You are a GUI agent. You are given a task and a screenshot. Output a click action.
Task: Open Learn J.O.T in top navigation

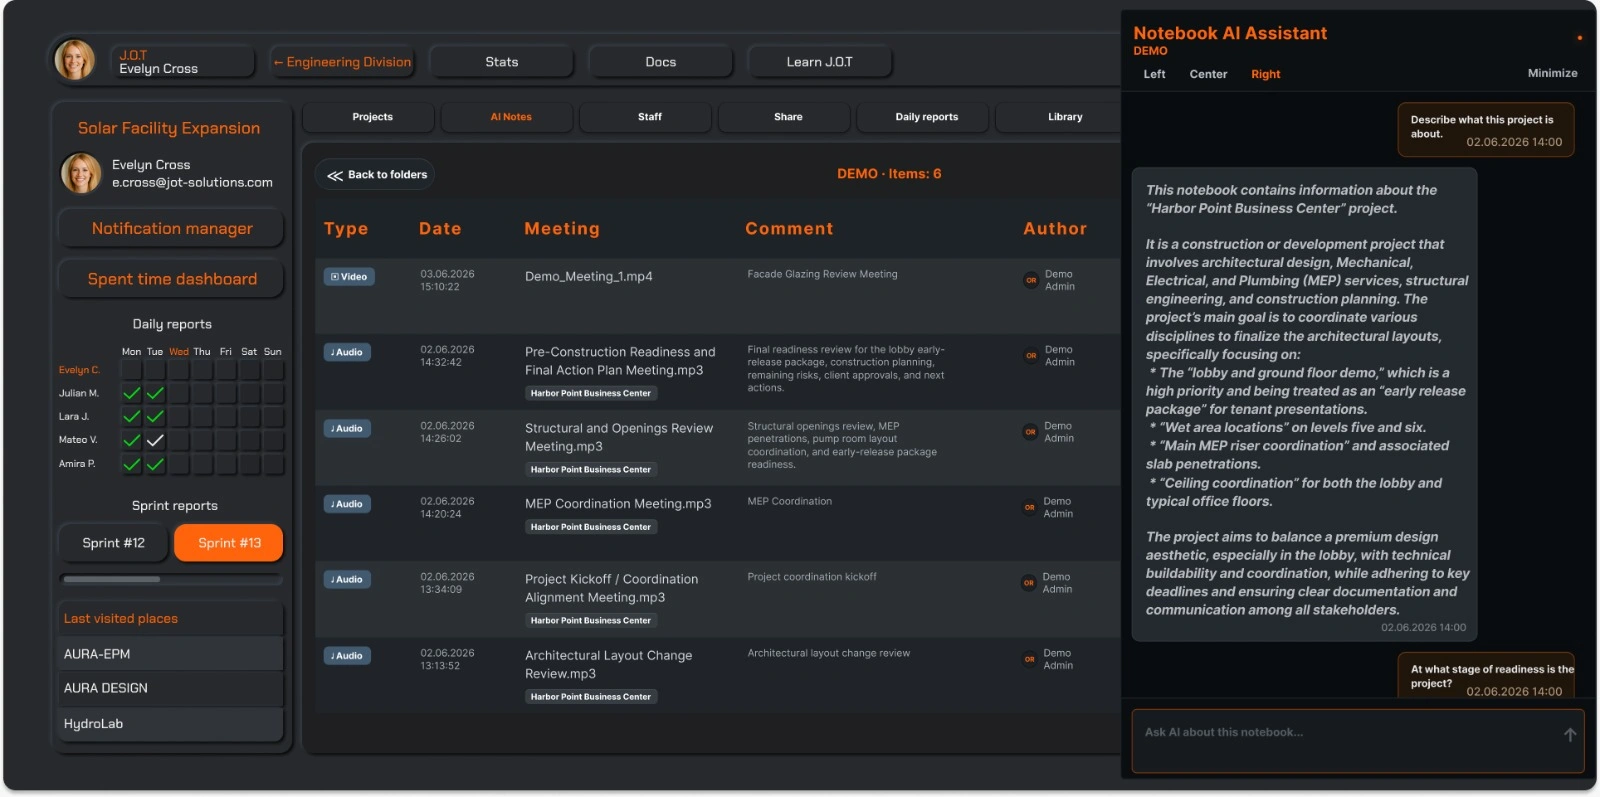[819, 62]
